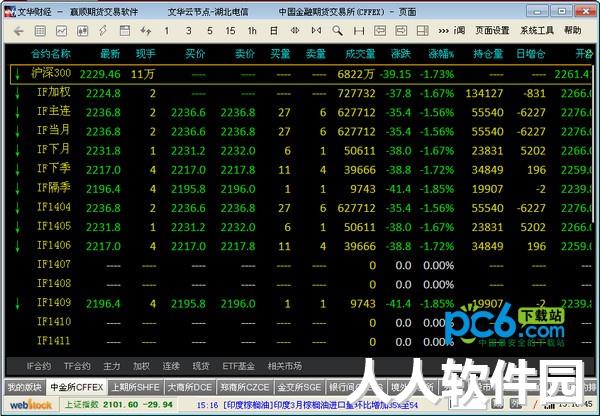Open the 我的板块 tab
This screenshot has height=416, width=600.
point(25,387)
